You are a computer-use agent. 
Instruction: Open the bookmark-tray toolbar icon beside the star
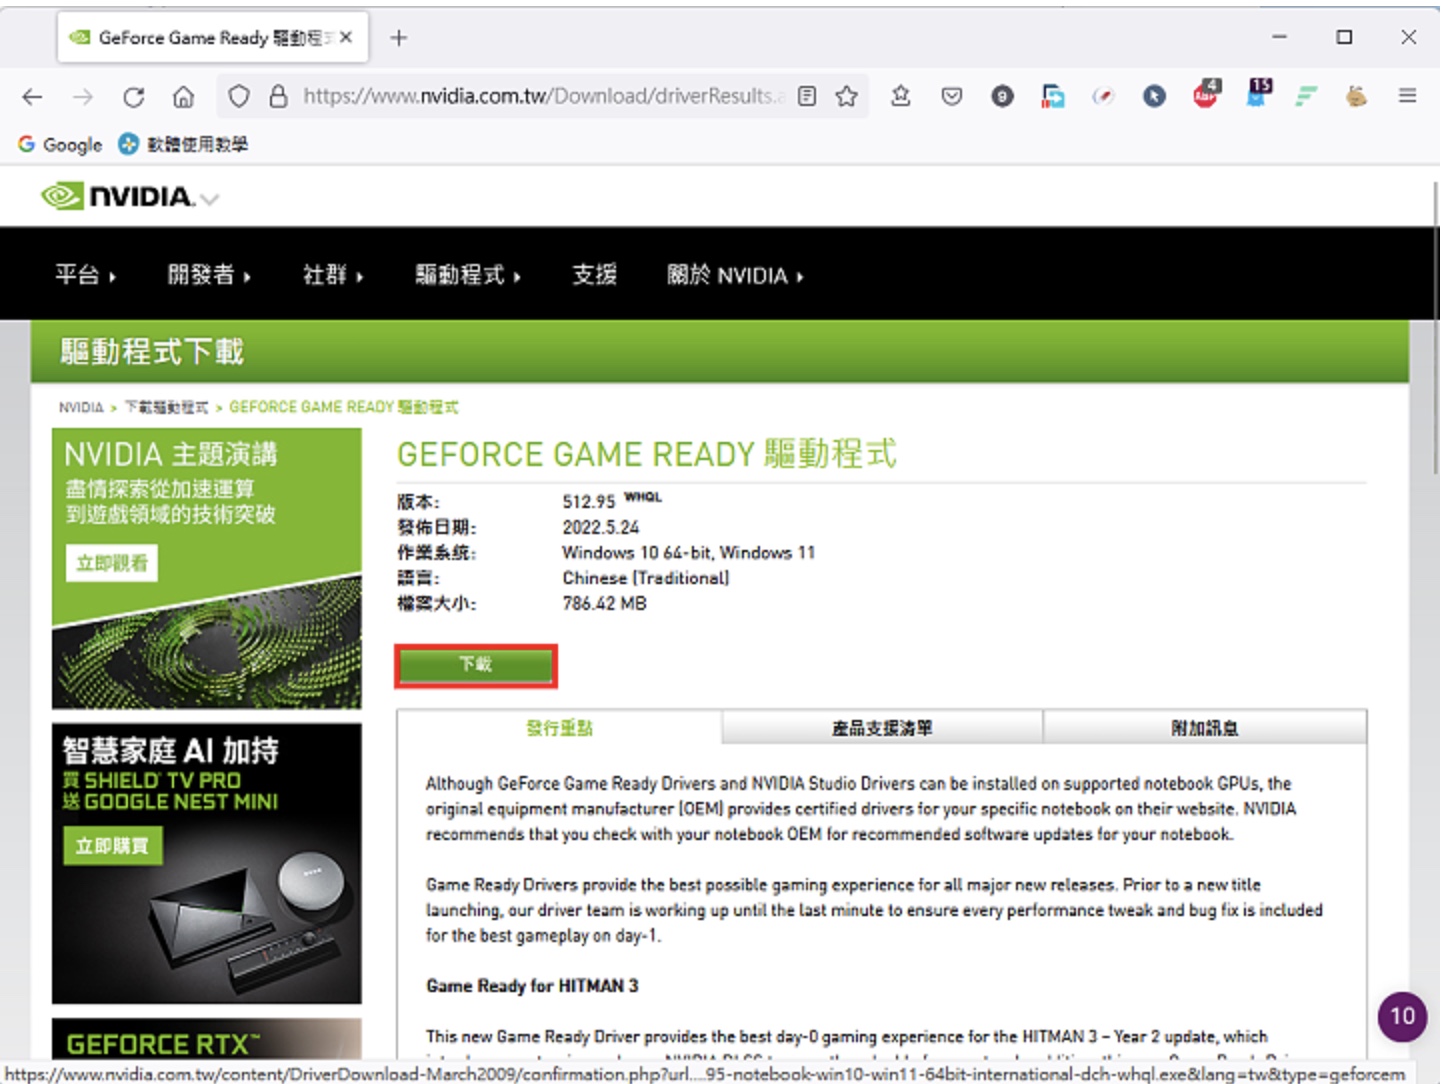pos(901,96)
